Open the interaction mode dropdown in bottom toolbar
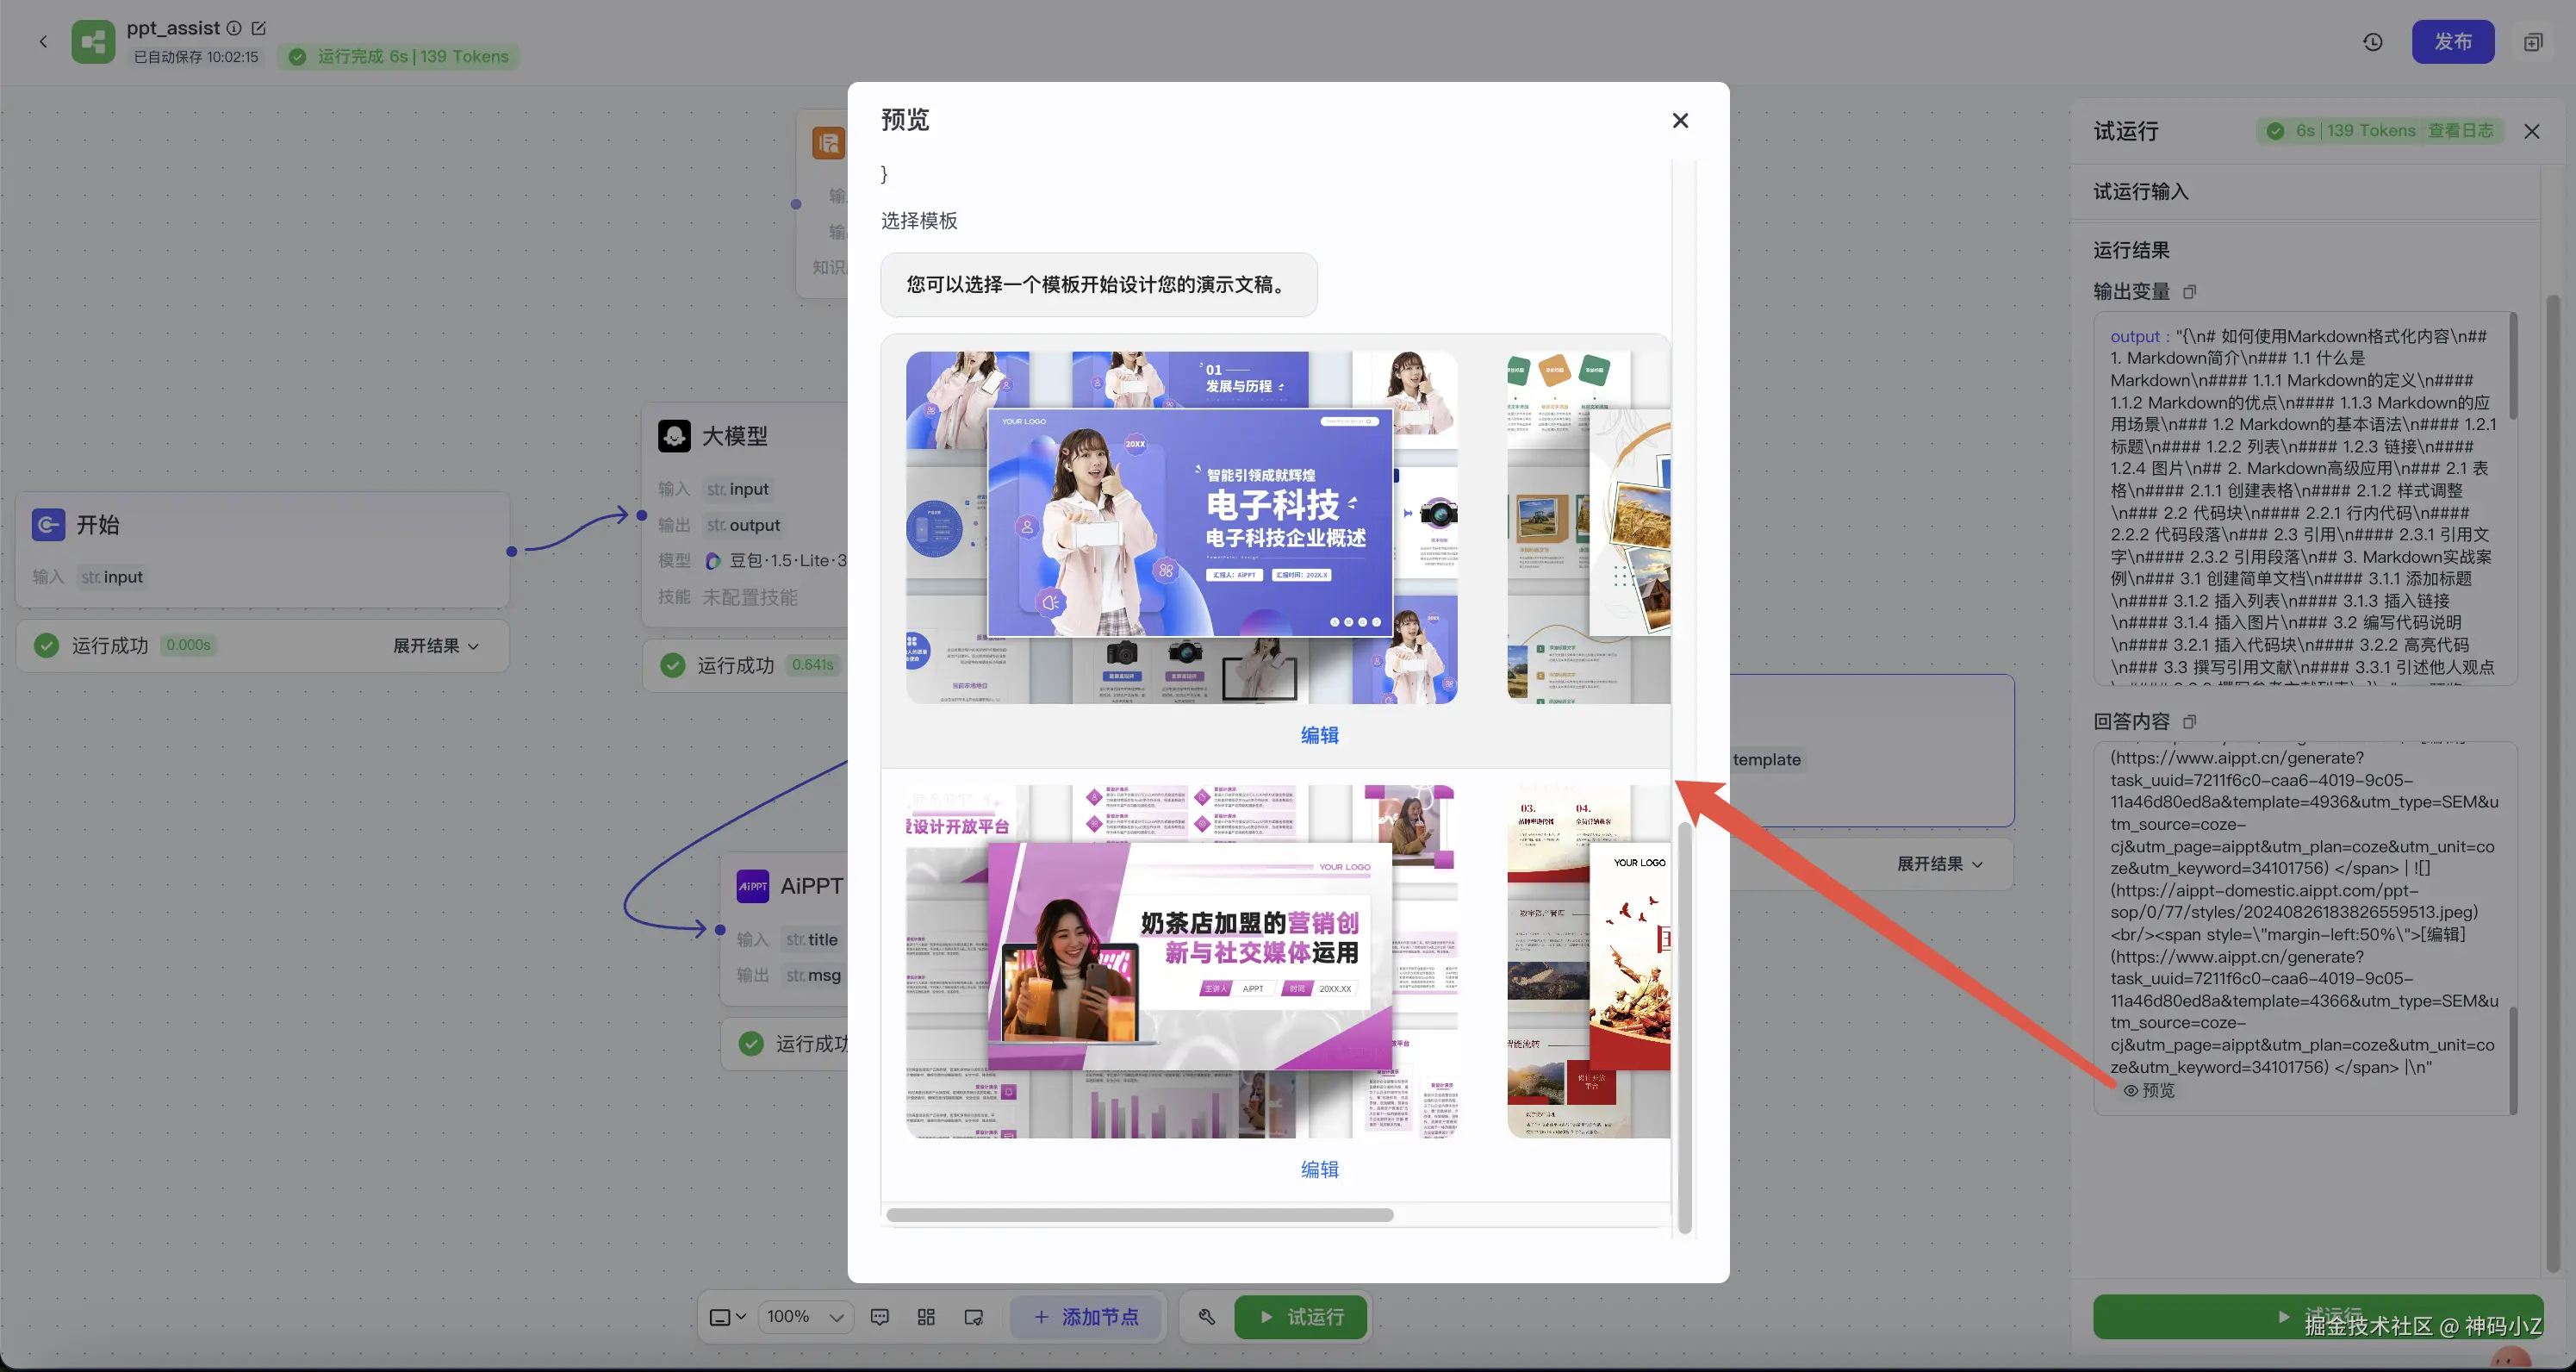The width and height of the screenshot is (2576, 1372). [727, 1317]
